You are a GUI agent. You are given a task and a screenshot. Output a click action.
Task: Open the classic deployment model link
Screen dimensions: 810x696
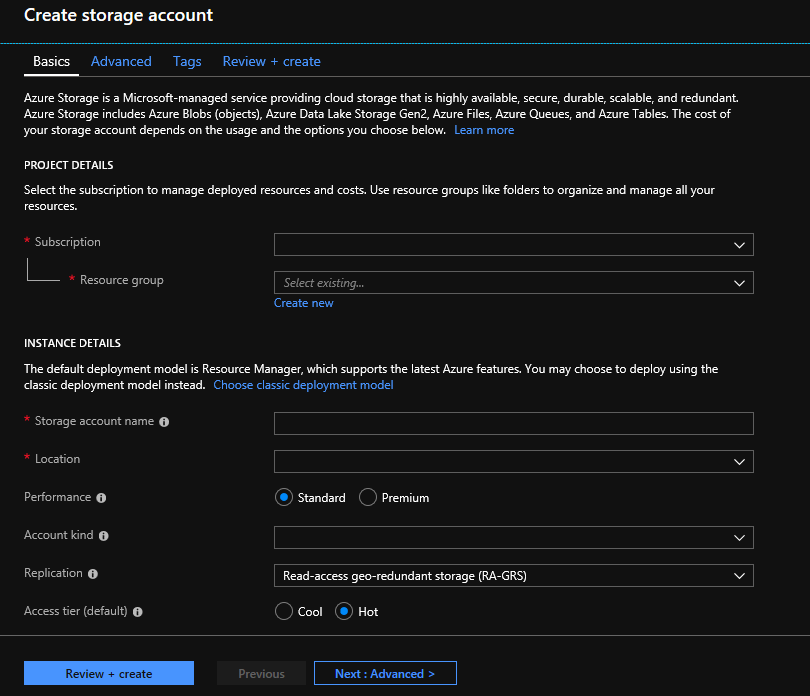click(x=303, y=384)
